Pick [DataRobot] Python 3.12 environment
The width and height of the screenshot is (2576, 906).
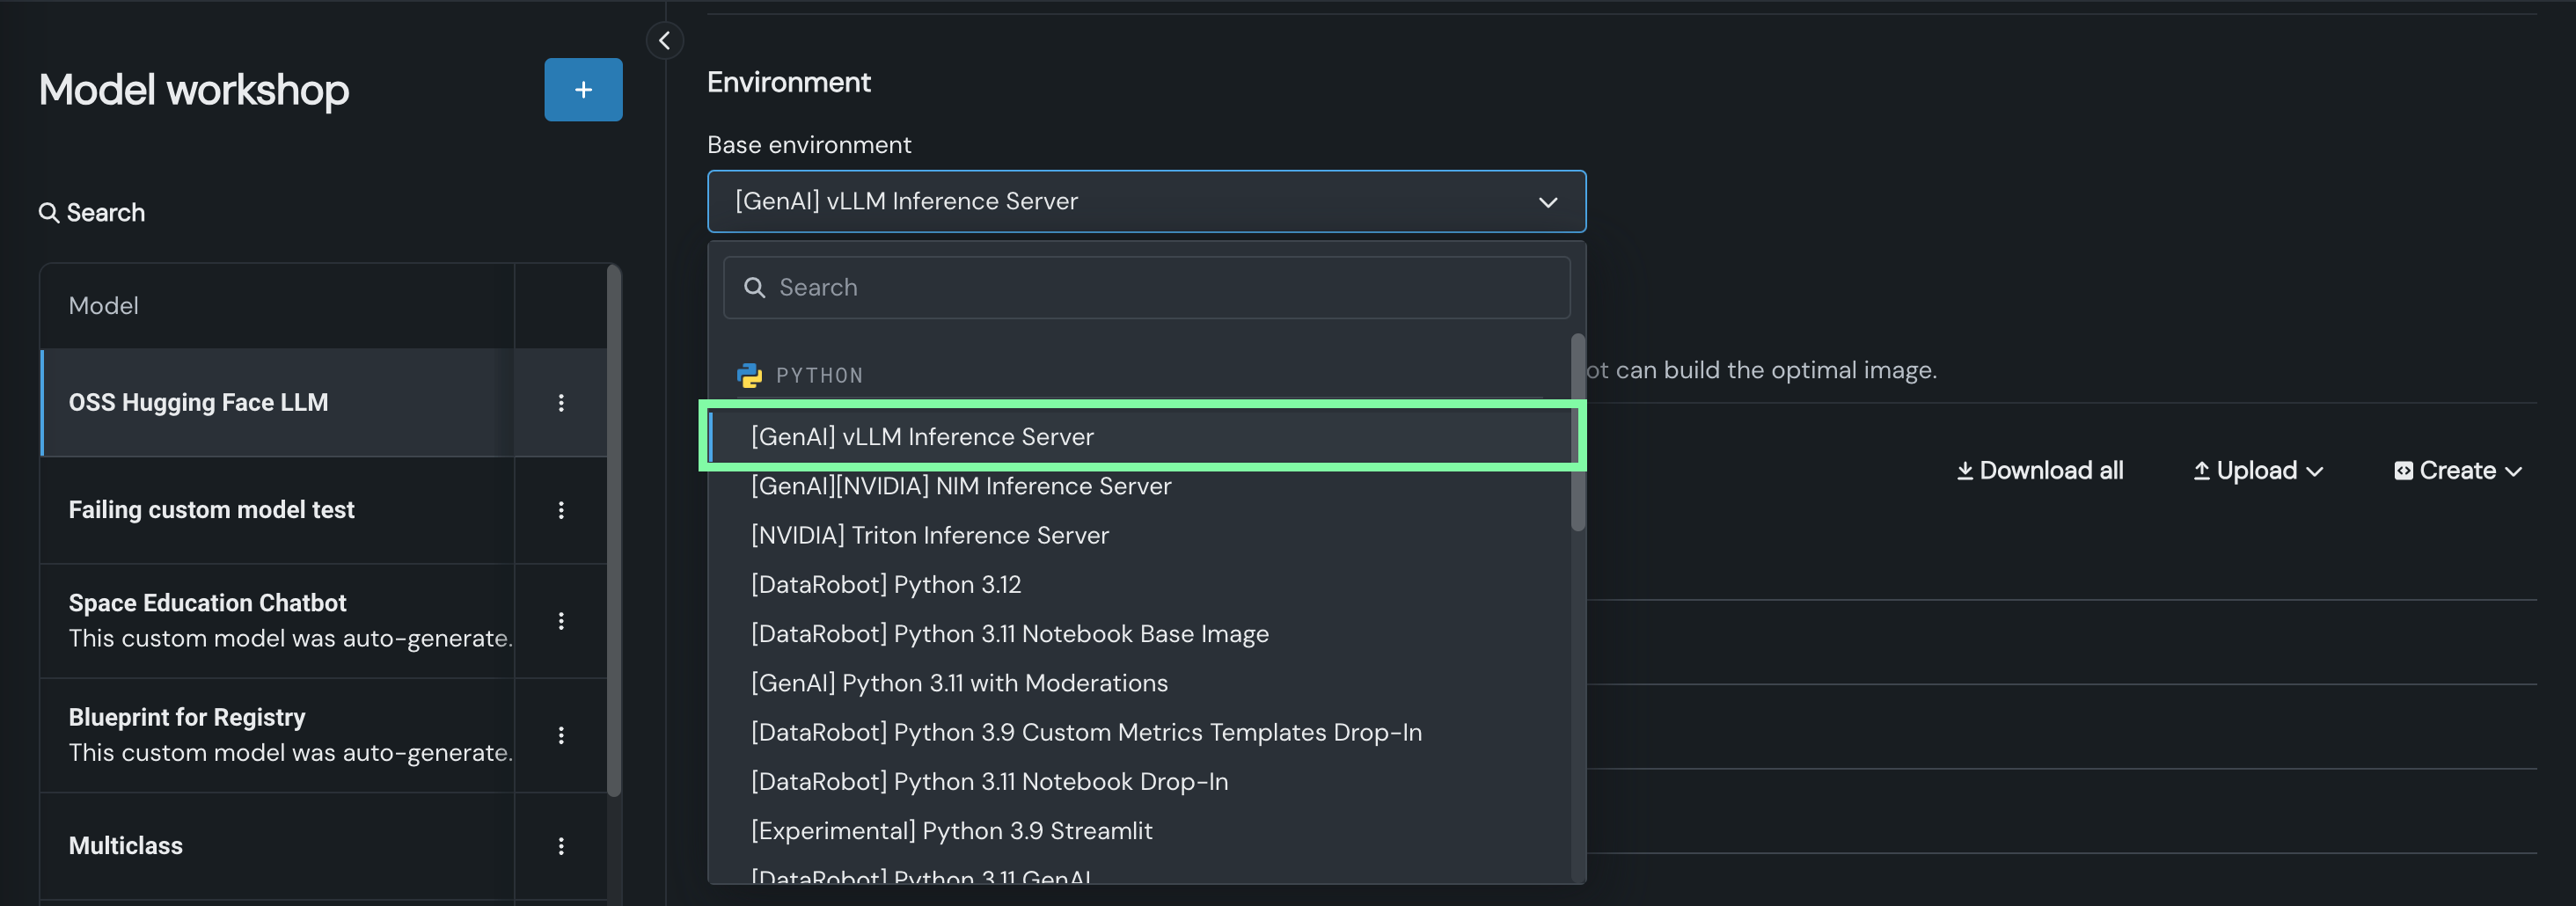click(885, 584)
